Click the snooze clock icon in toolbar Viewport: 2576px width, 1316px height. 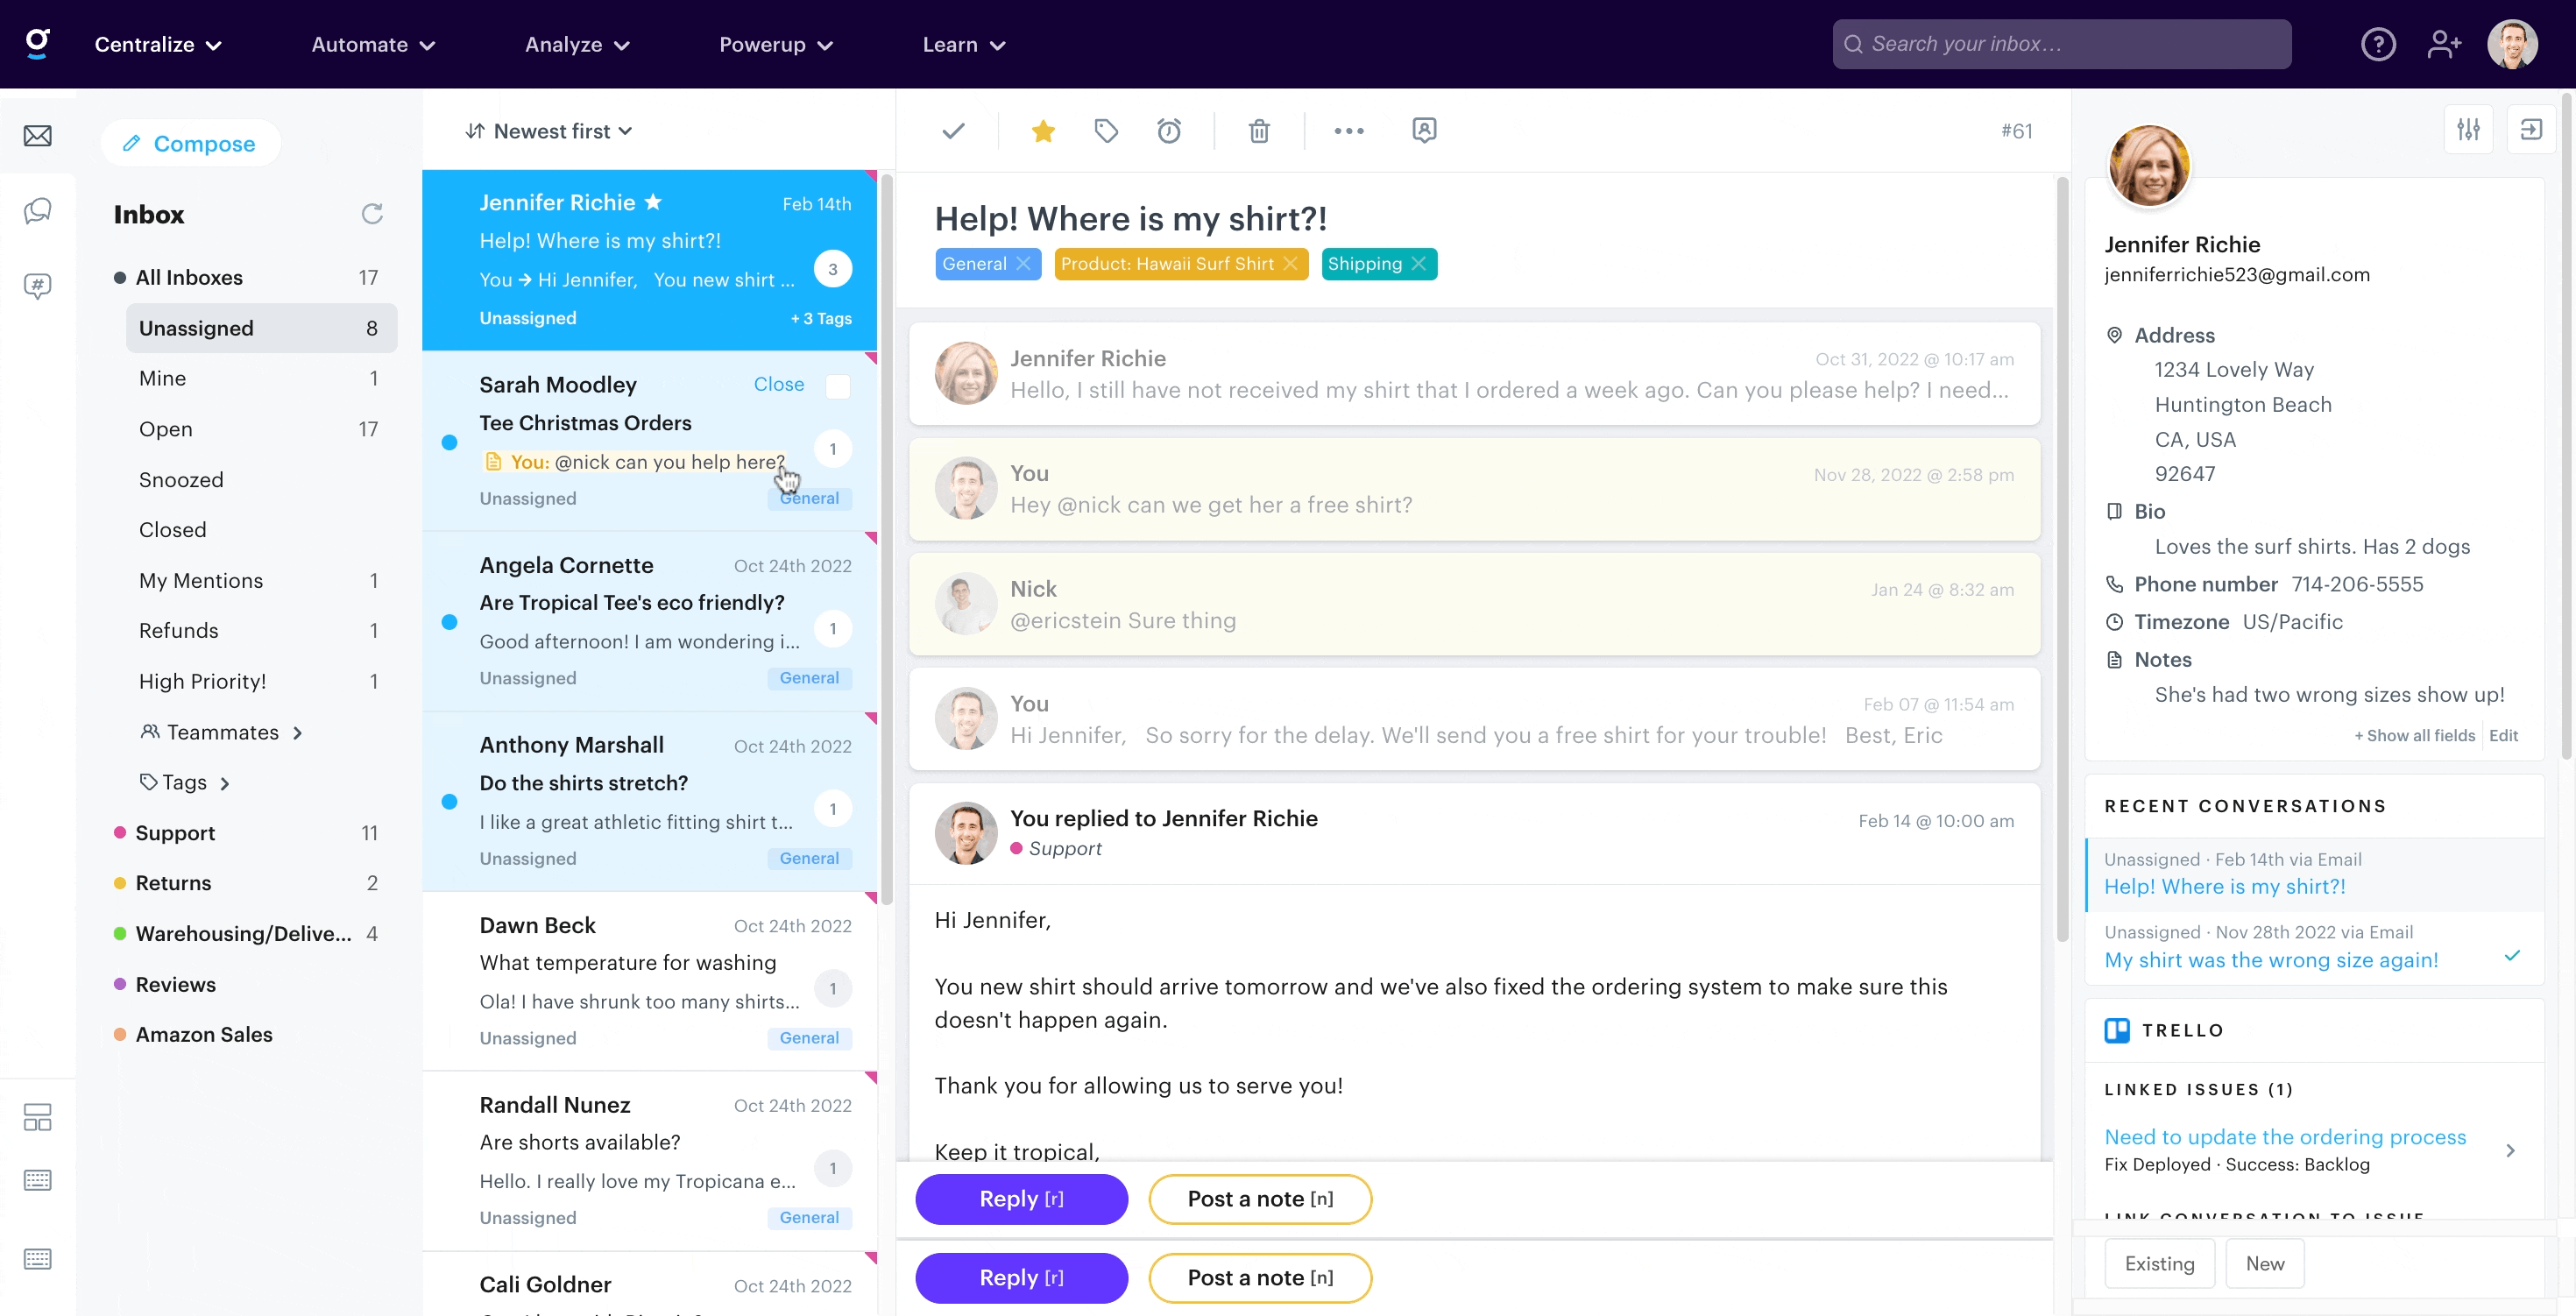pyautogui.click(x=1168, y=131)
